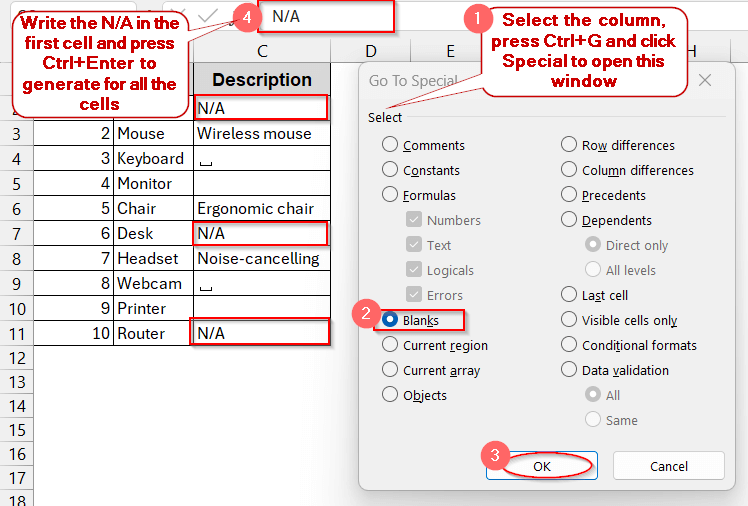Choose the Constants radio option

point(390,170)
